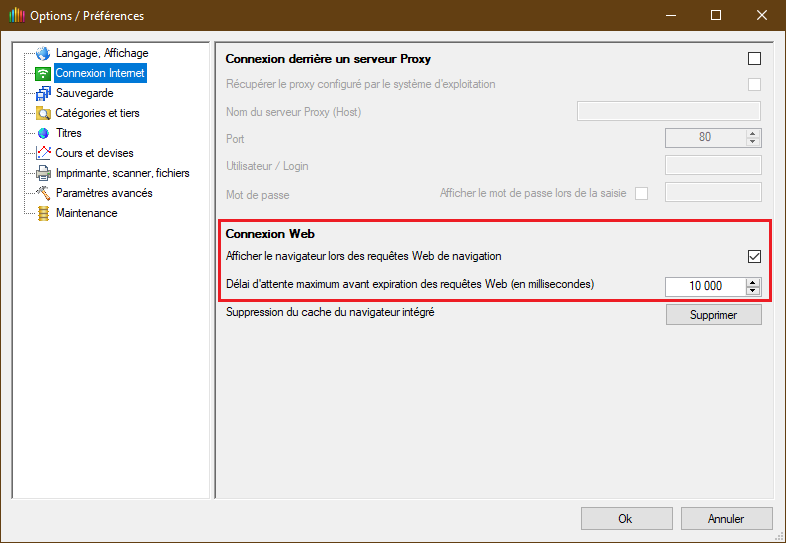Uncheck Afficher le navigateur lors des requêtes Web

754,256
